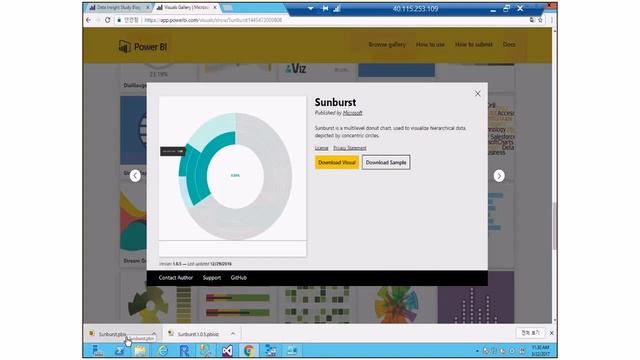
Task: Click the green square matrix thumbnail
Action: click(317, 305)
